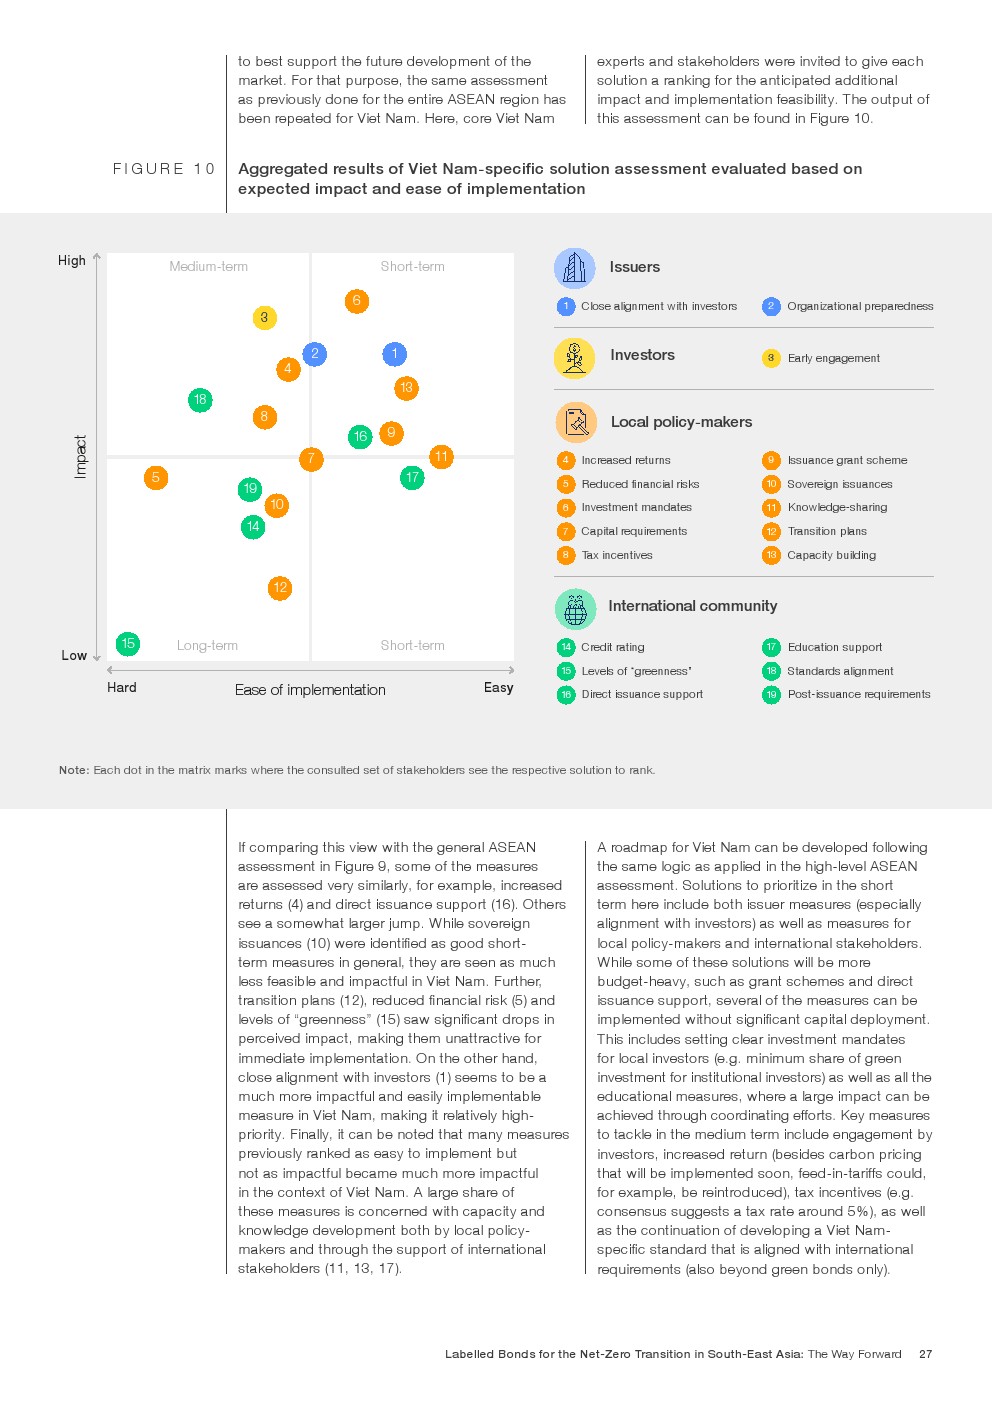Click the Investors category icon

pyautogui.click(x=574, y=357)
